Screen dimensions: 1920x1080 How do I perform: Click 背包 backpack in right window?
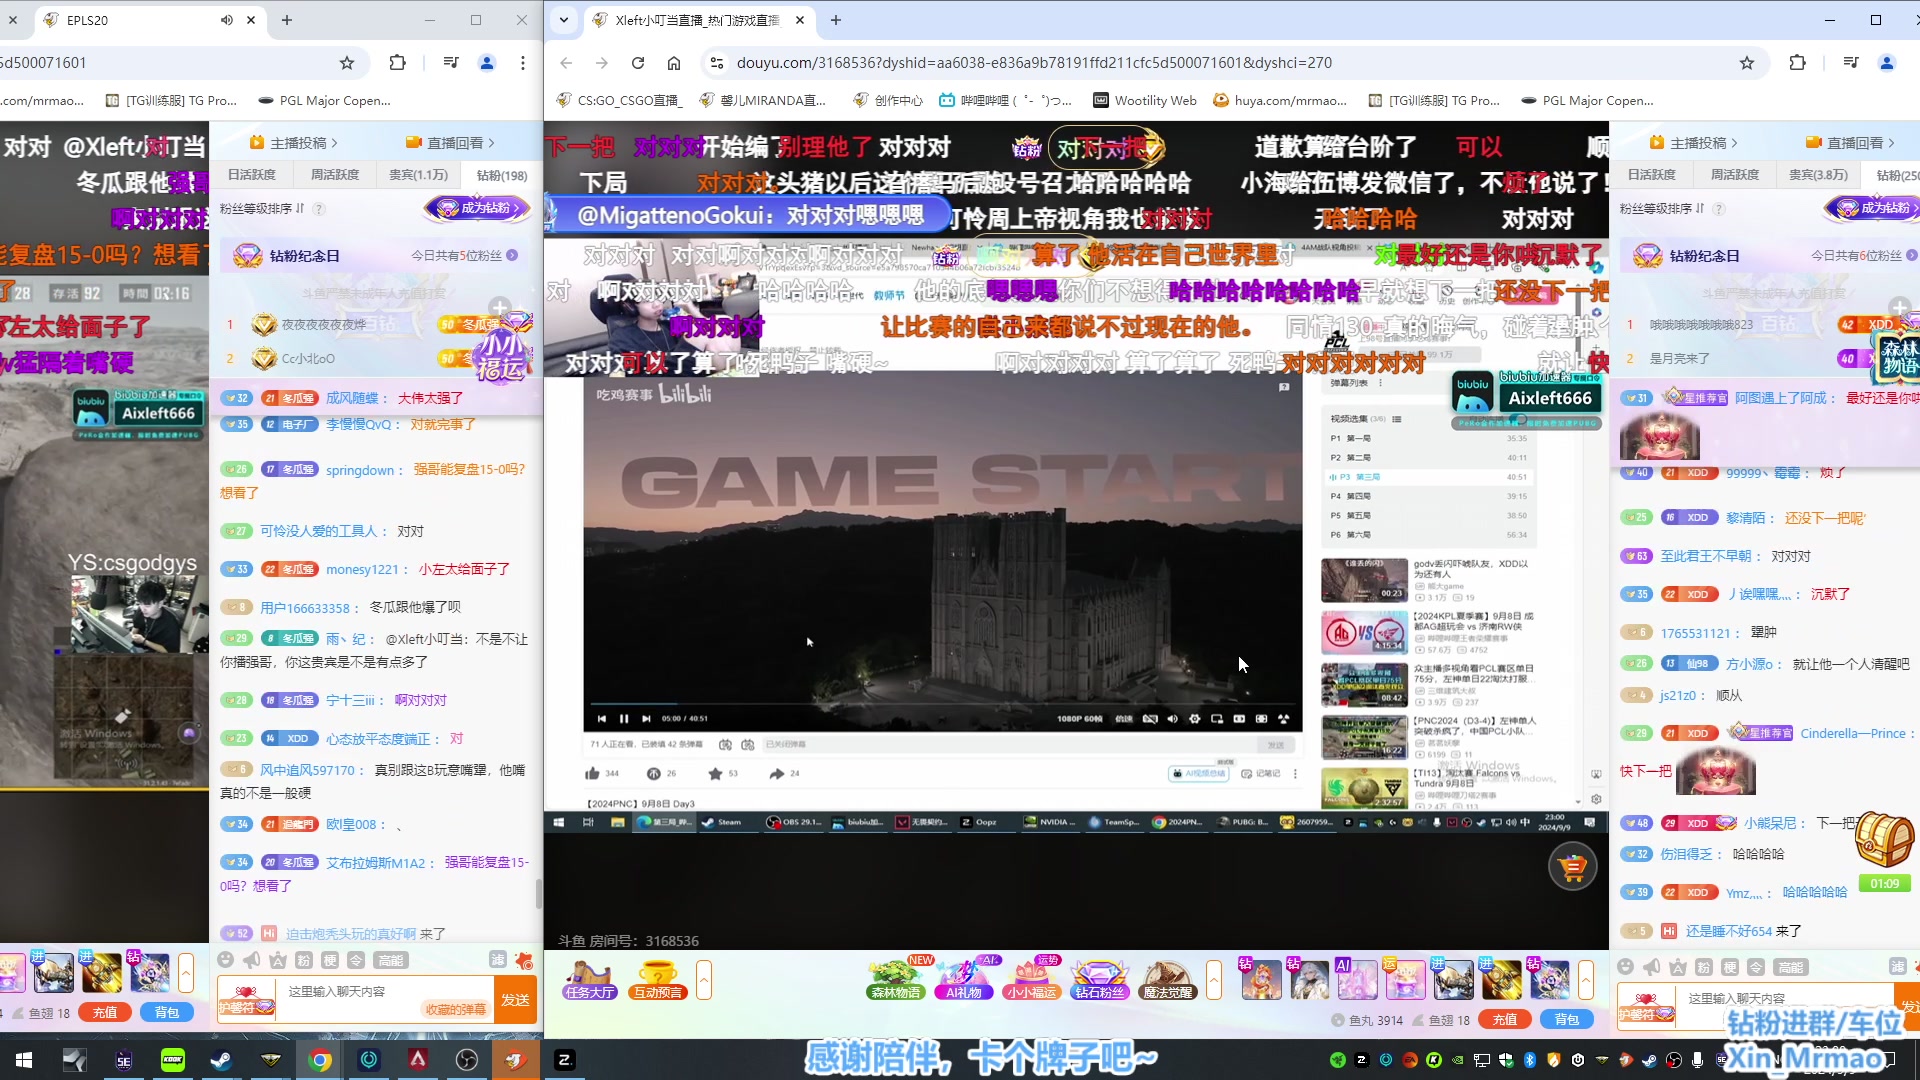1566,1020
